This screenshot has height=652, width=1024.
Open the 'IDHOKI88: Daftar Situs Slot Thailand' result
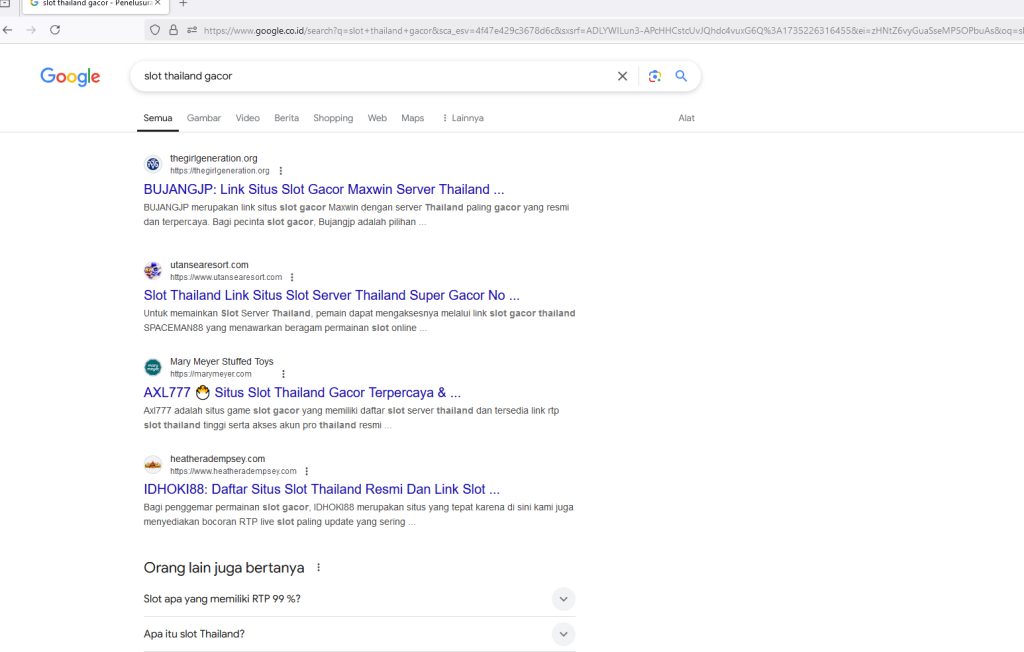click(321, 489)
